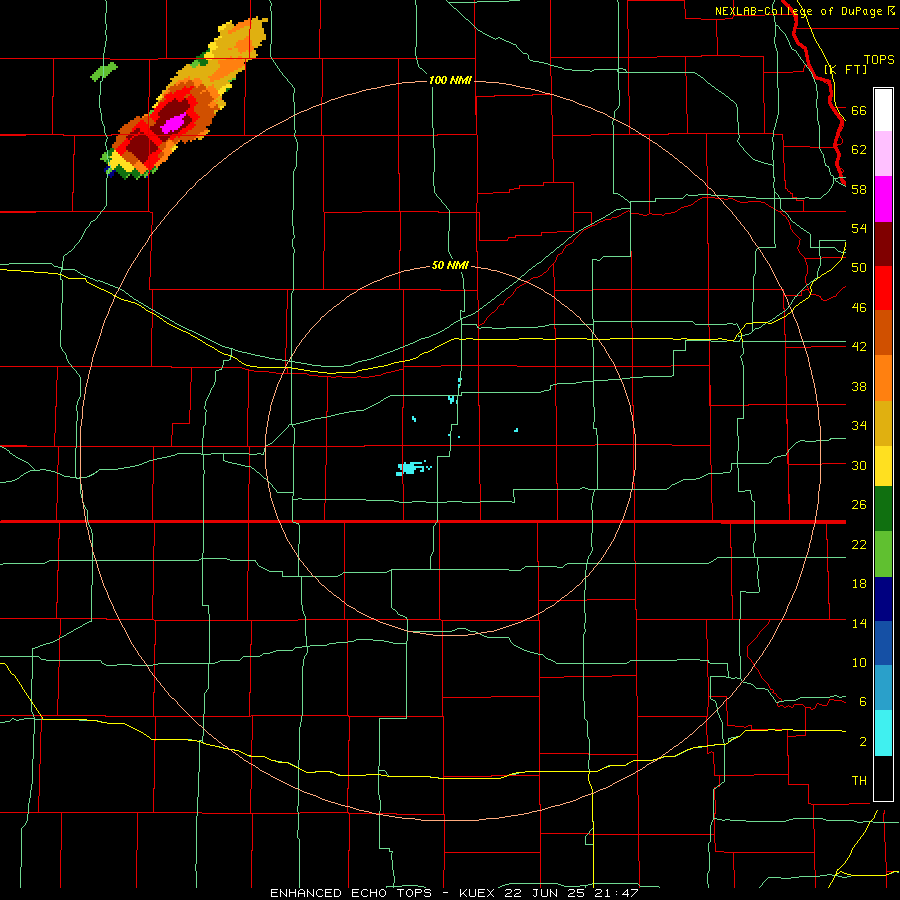Viewport: 900px width, 900px height.
Task: Click the small detached green echo patch
Action: pos(104,71)
